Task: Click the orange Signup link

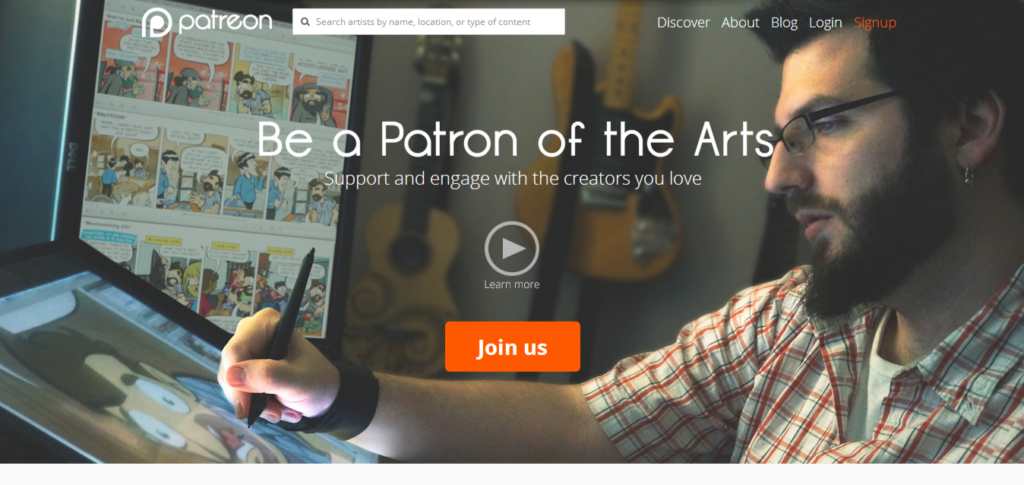Action: click(875, 22)
